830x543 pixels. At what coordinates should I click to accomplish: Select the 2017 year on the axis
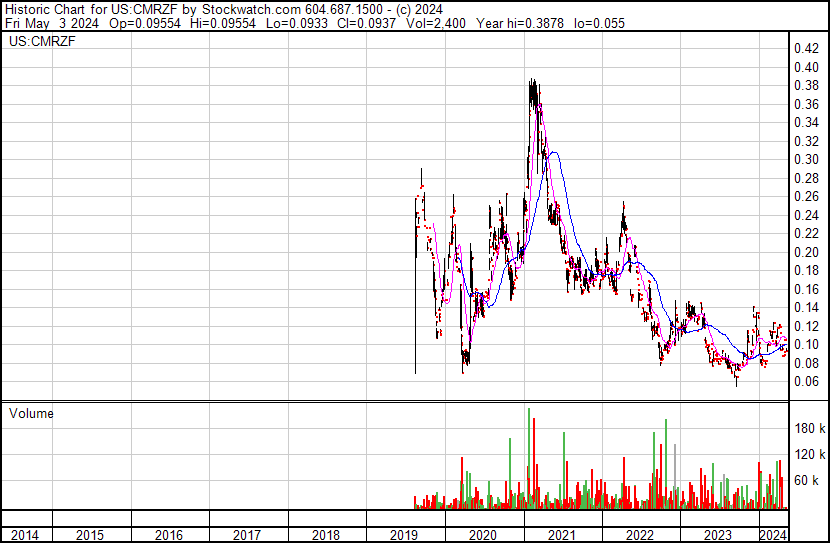[x=247, y=536]
